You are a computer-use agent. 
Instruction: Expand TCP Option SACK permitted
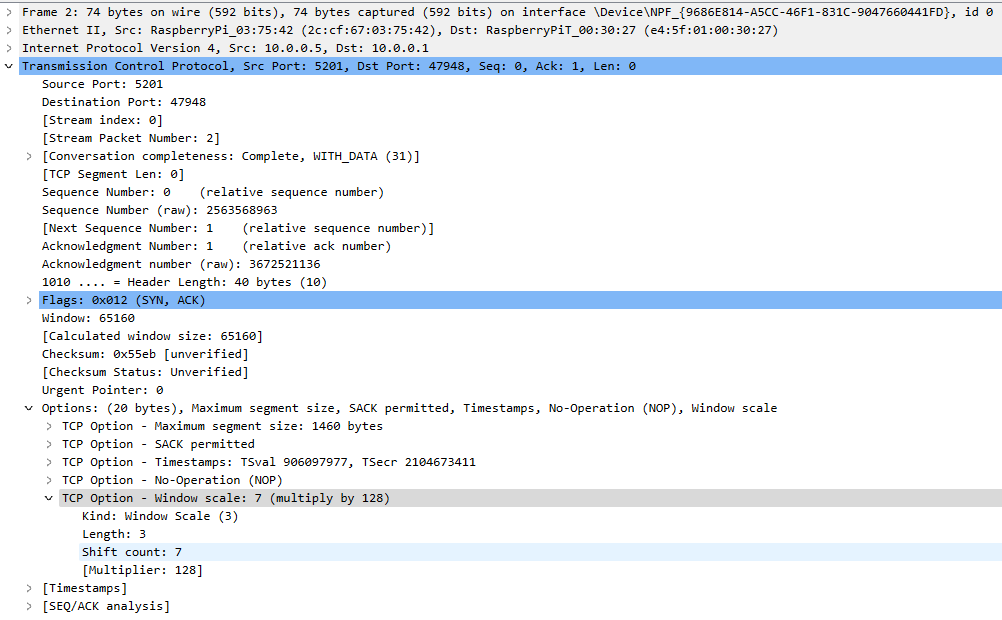tap(49, 444)
